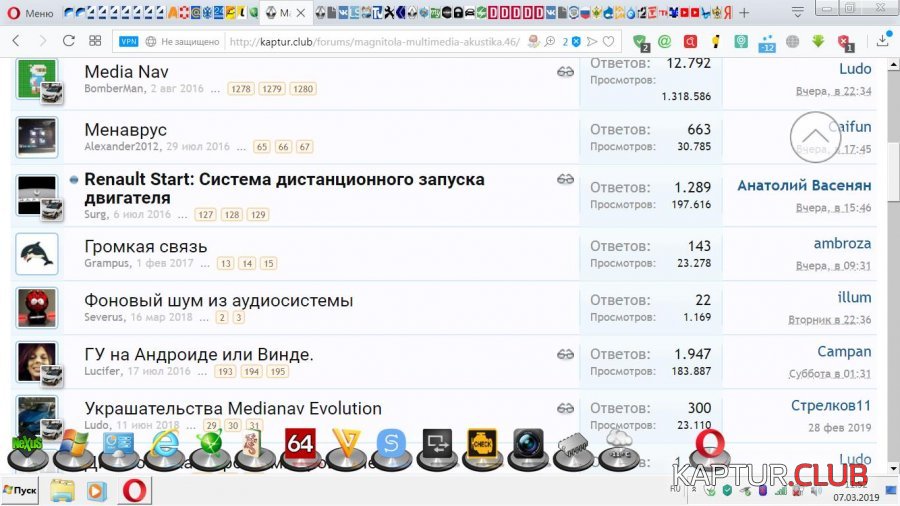Go to page 129 of Renault Start
Screen dimensions: 900x506
click(258, 215)
